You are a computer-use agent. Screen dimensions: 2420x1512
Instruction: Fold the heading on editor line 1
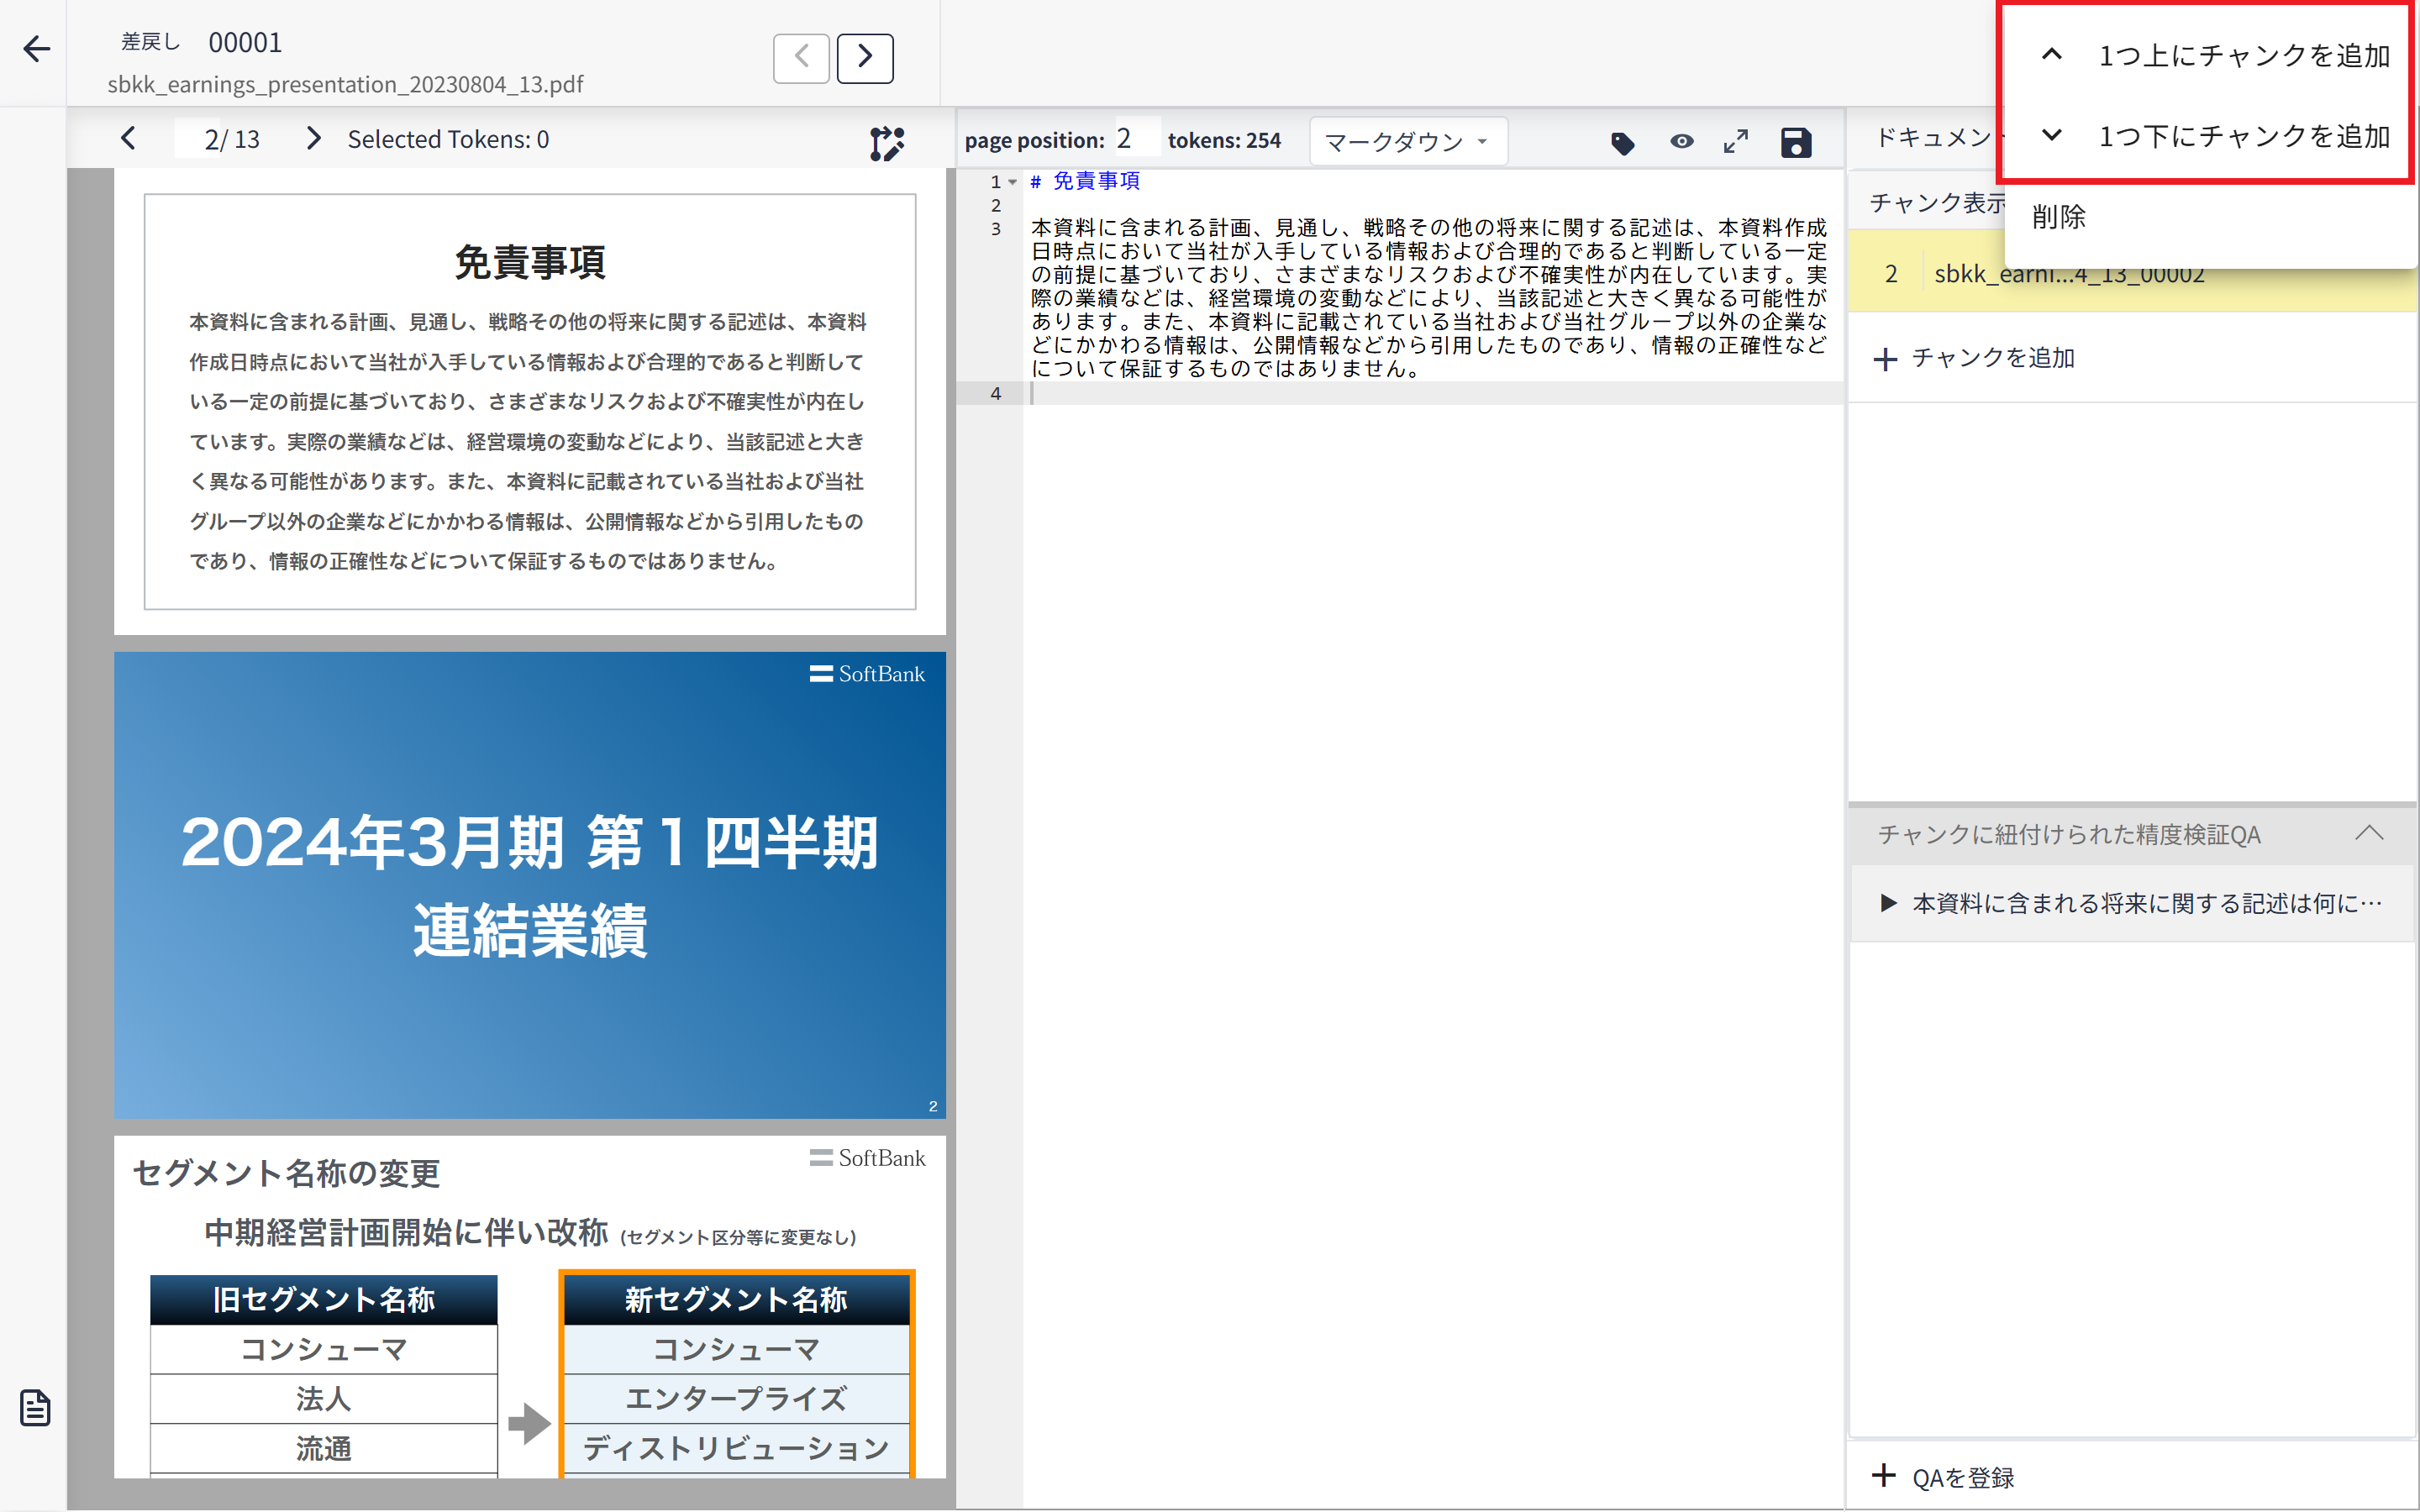click(1013, 182)
